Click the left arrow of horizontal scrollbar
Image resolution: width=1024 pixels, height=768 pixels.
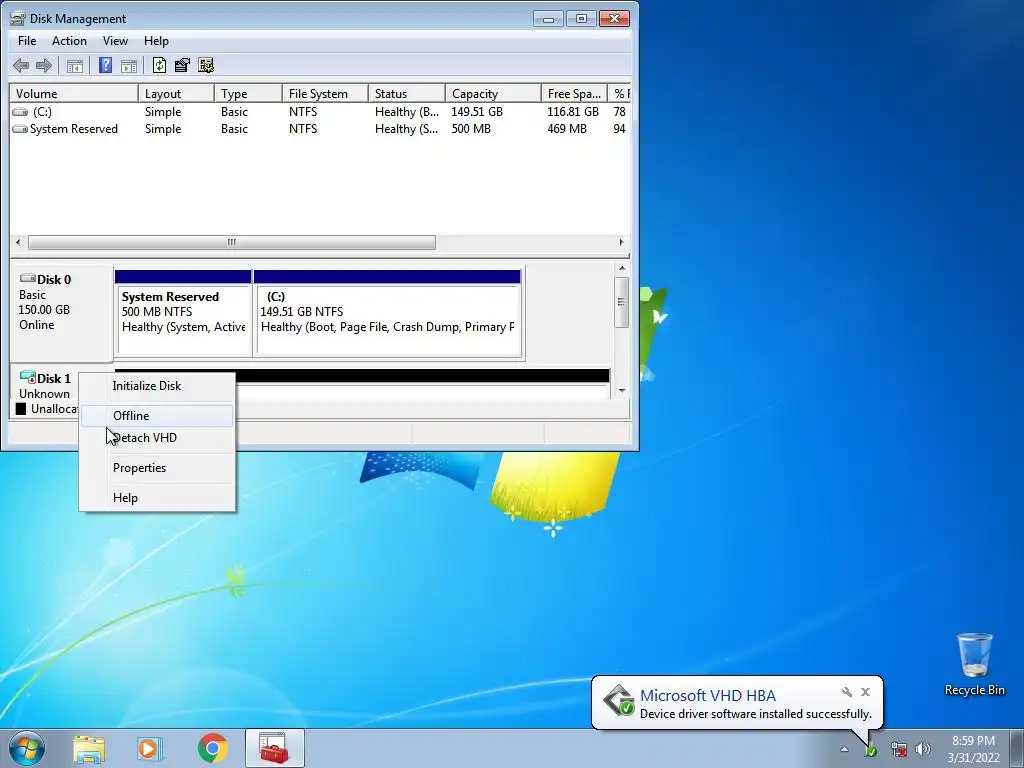18,242
